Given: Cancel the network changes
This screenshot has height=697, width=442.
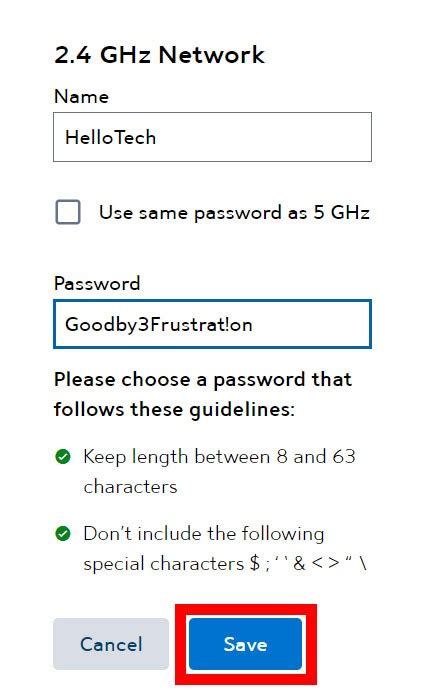Looking at the screenshot, I should click(111, 644).
